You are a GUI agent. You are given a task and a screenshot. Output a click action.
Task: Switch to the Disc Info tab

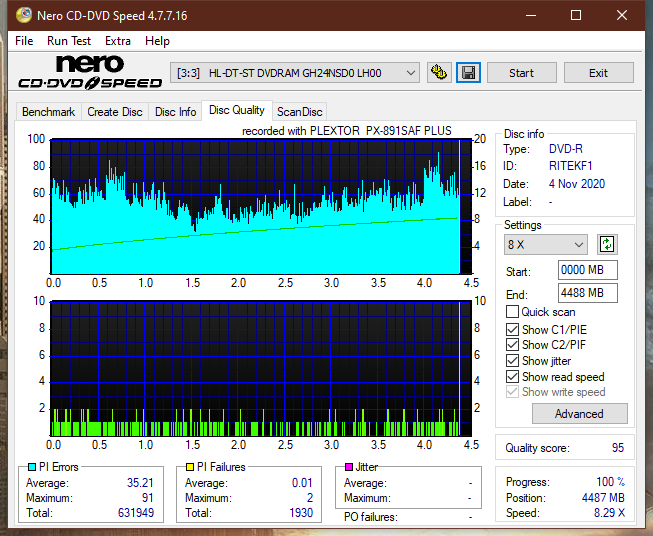click(175, 112)
